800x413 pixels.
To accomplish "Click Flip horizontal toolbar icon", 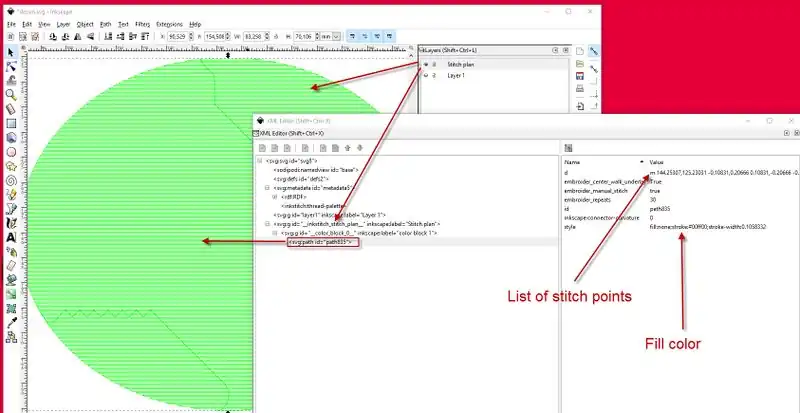I will (x=78, y=36).
